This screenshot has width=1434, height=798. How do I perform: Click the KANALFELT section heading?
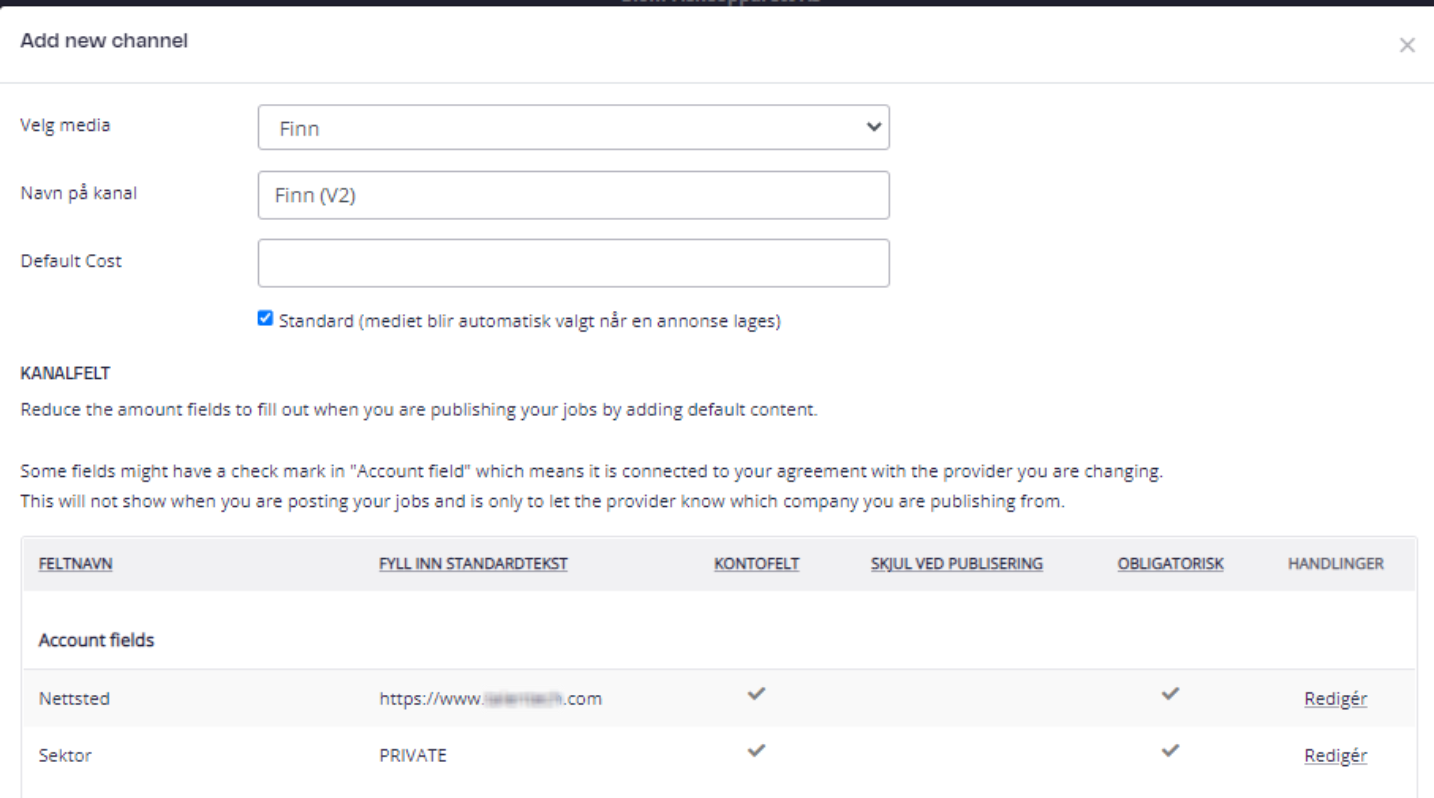tap(65, 373)
